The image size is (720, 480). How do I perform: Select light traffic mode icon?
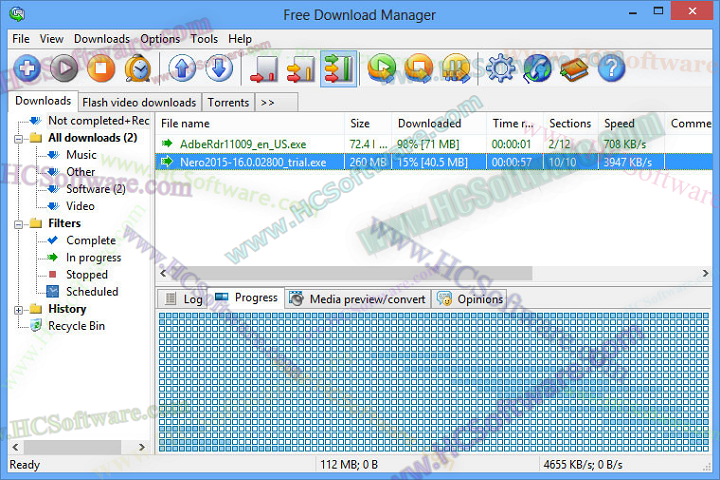pos(264,69)
